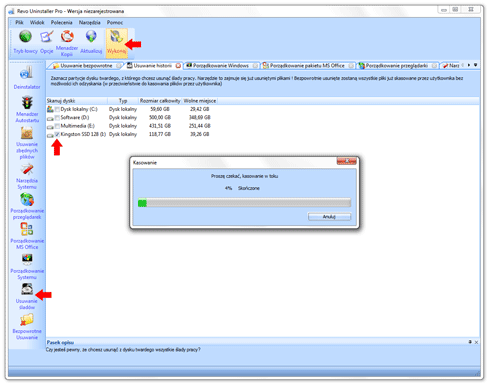Check the Multimedia (E:) checkbox

(x=57, y=126)
